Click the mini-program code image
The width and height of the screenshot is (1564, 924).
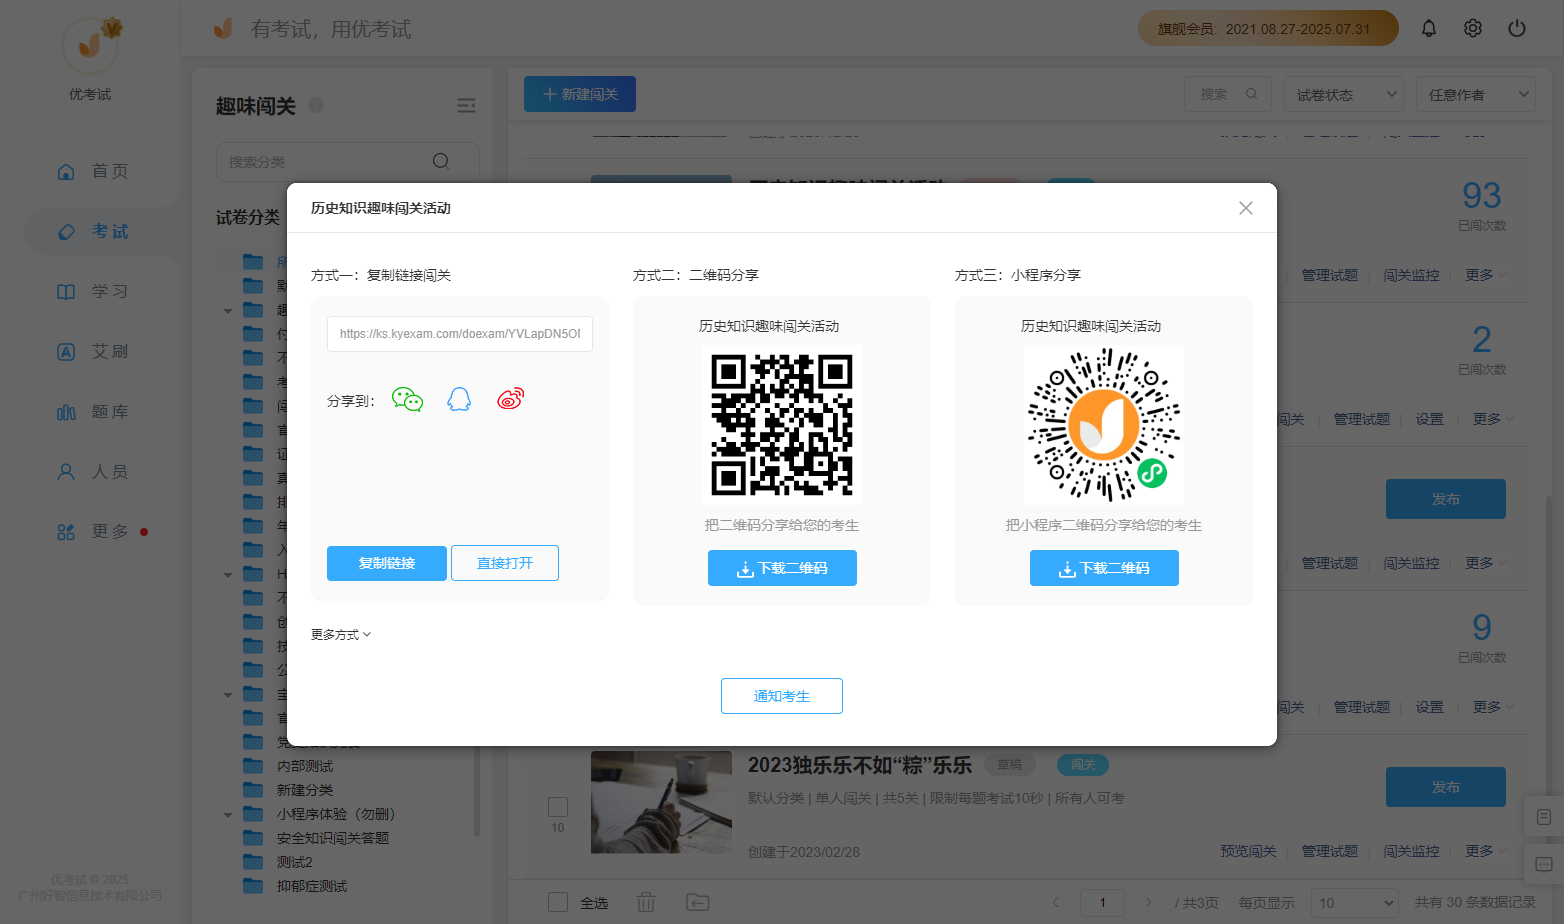coord(1104,425)
